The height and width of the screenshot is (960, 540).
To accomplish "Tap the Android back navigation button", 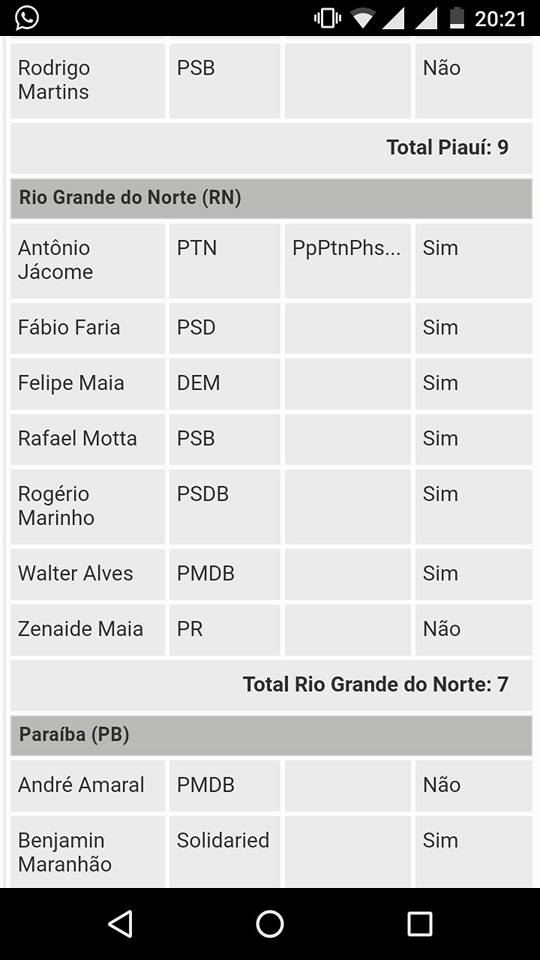I will tap(121, 923).
